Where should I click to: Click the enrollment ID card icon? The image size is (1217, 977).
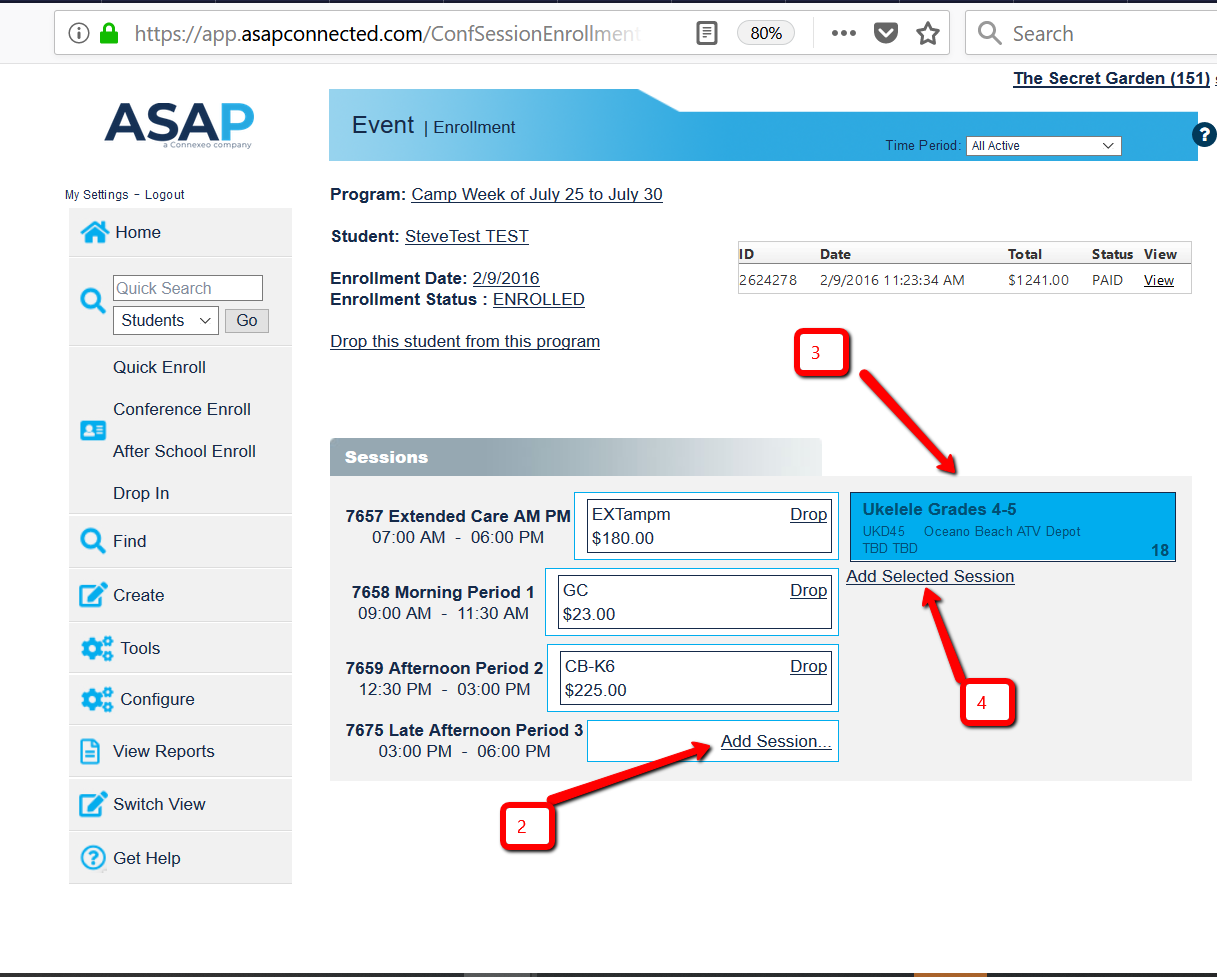[93, 430]
